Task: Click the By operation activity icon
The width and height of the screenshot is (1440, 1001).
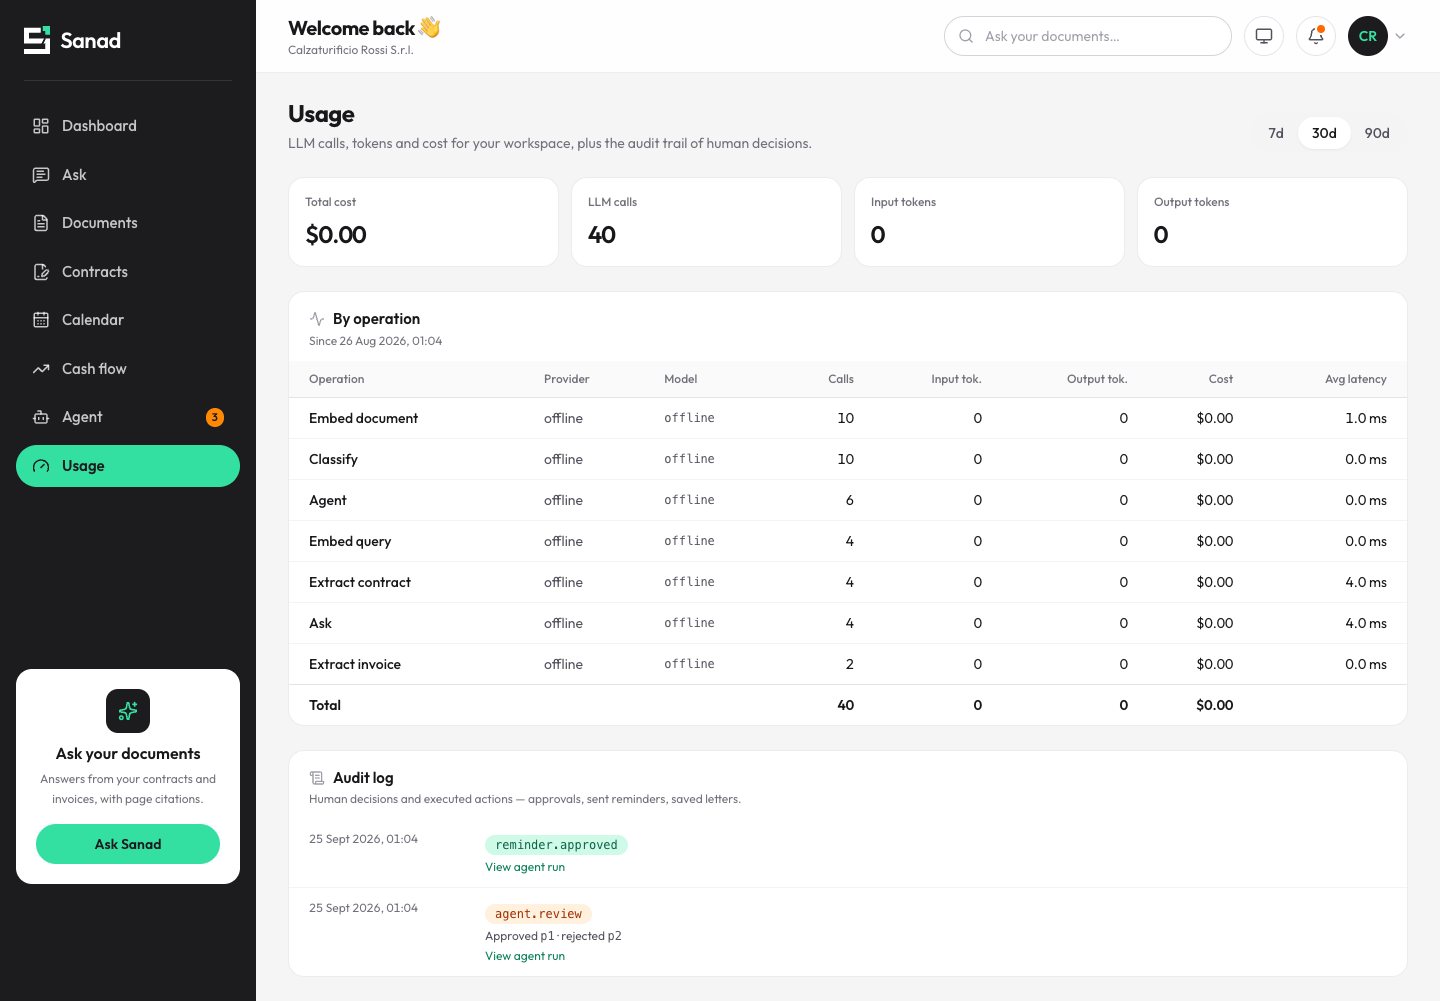Action: click(x=317, y=319)
